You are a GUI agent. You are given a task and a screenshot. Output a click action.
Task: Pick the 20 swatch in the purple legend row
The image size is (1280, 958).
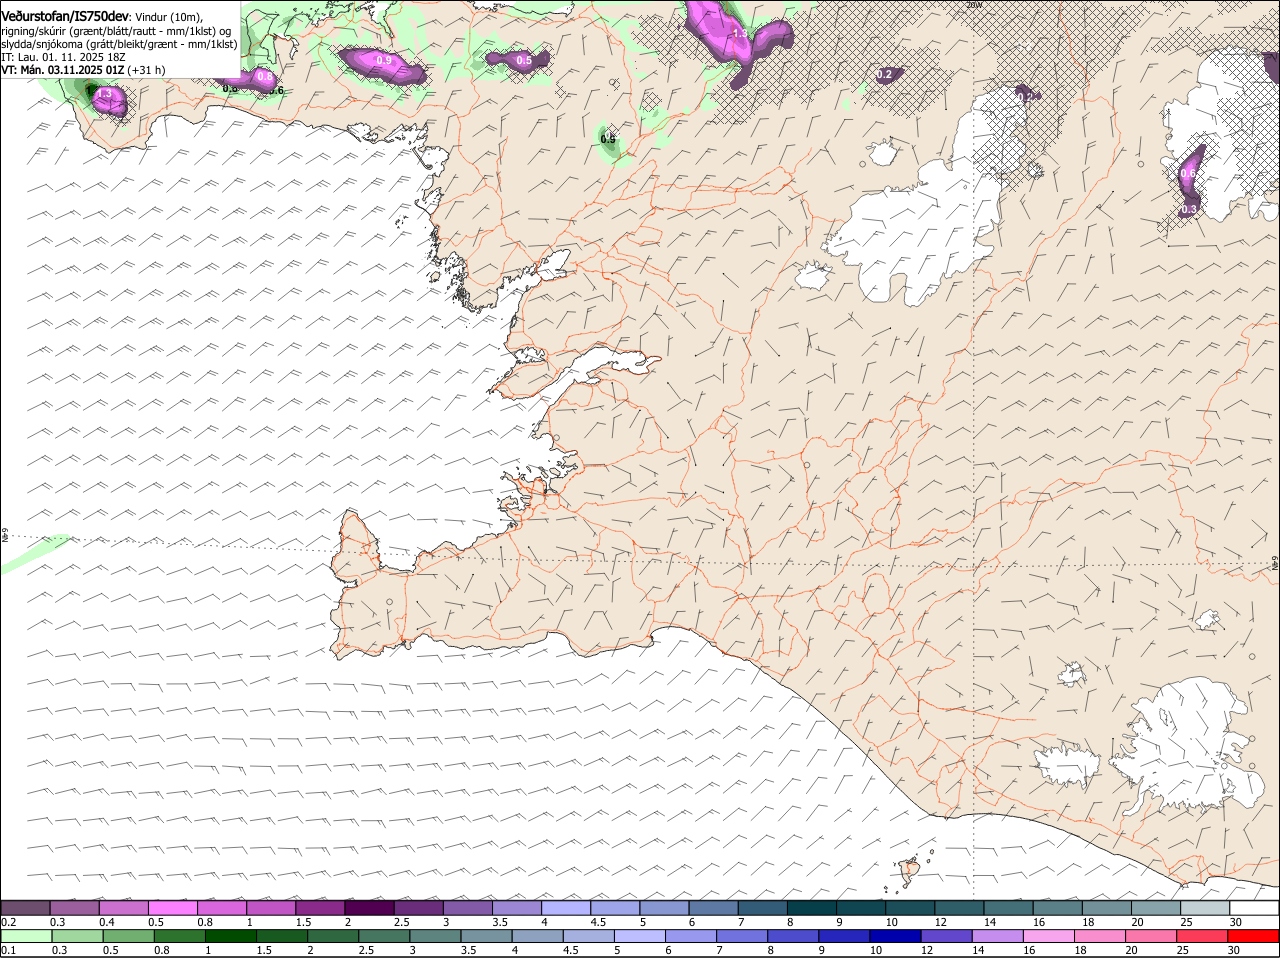pyautogui.click(x=1156, y=908)
